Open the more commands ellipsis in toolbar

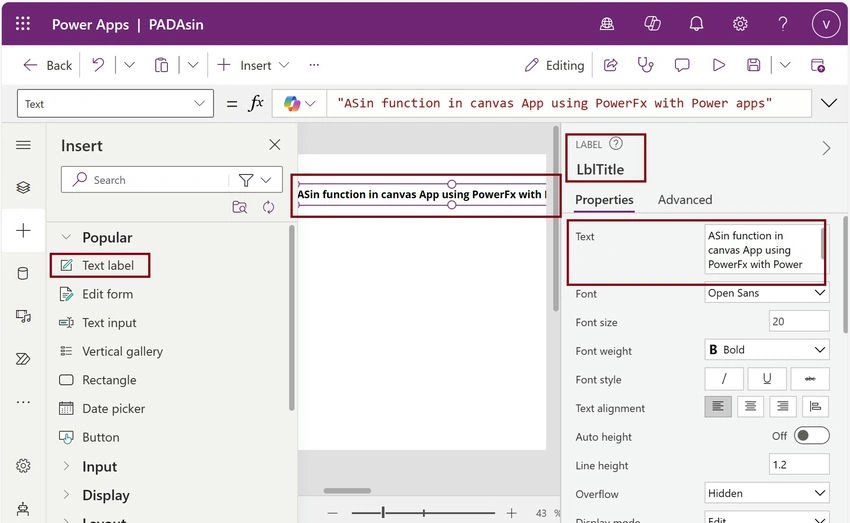(314, 65)
